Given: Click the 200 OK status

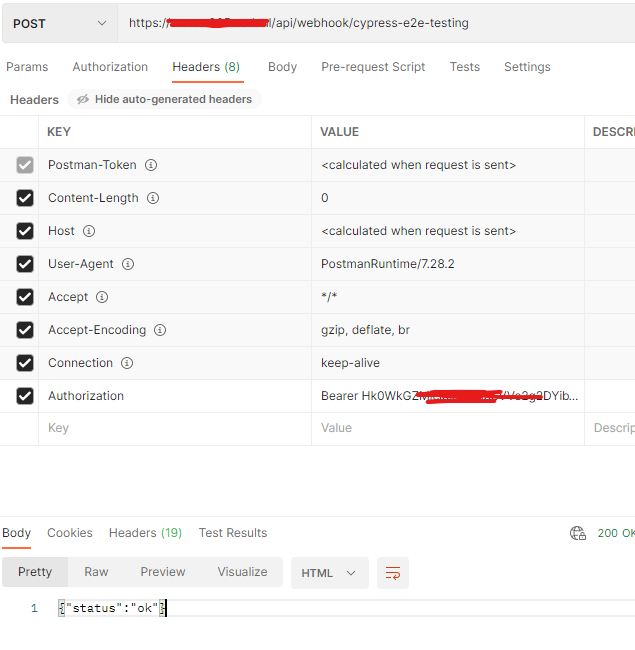Looking at the screenshot, I should 616,533.
